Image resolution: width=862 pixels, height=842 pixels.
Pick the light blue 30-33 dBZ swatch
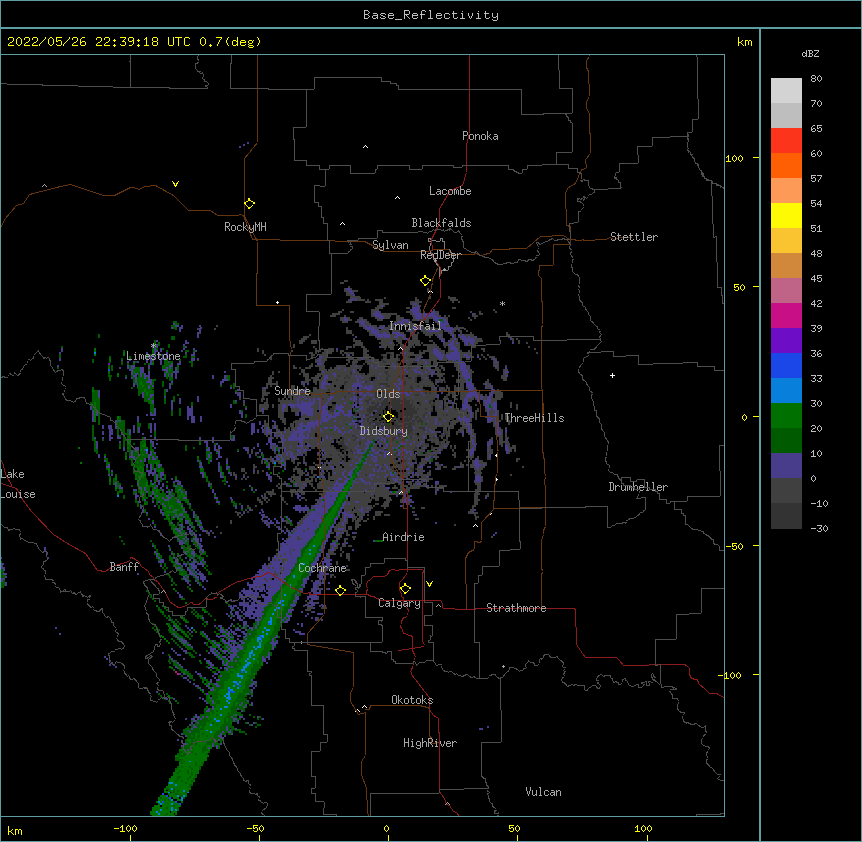coord(786,390)
